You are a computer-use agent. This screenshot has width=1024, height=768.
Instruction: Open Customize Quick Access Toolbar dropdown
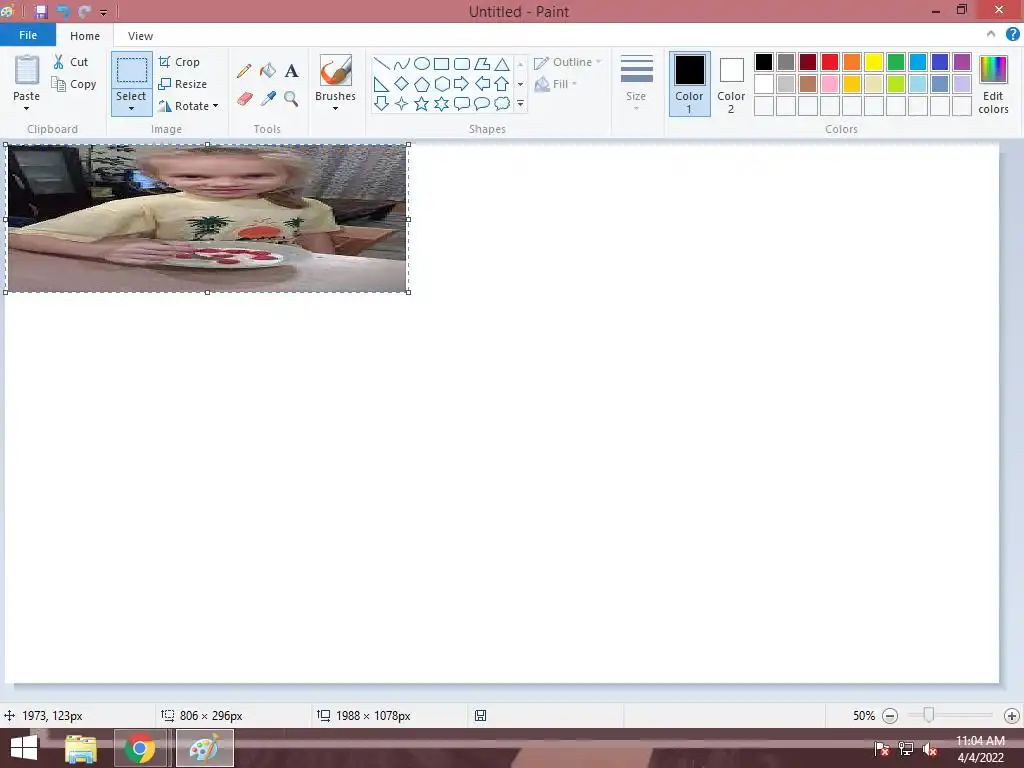[103, 12]
